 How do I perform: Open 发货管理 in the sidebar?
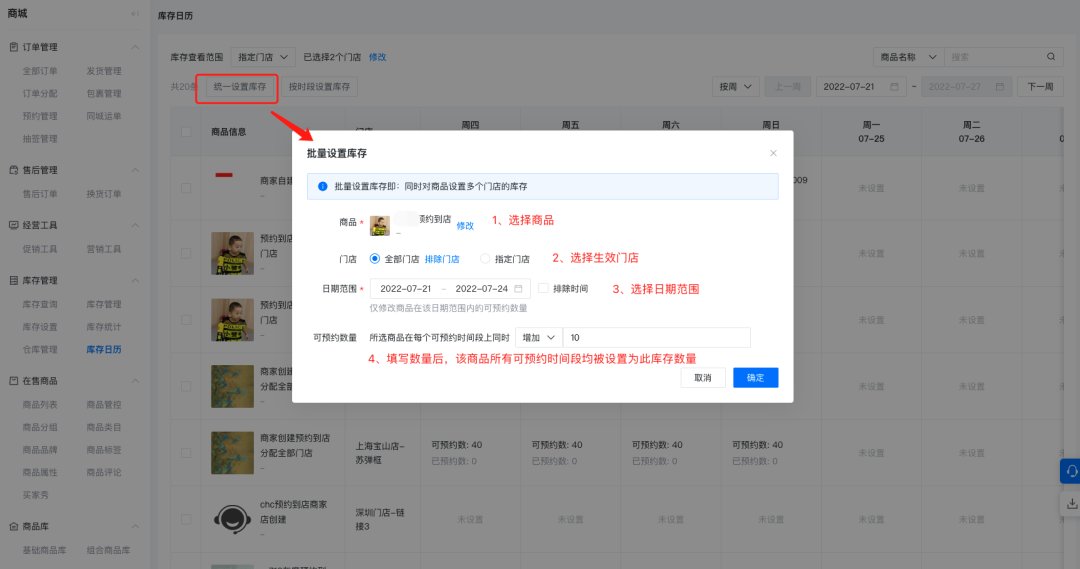click(104, 71)
